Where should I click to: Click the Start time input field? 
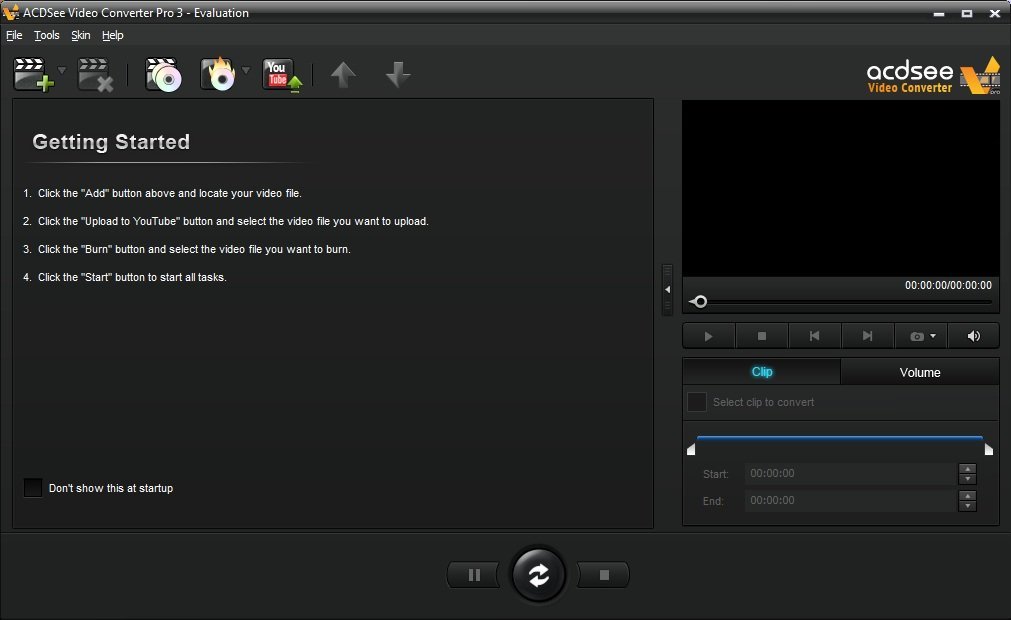coord(851,474)
